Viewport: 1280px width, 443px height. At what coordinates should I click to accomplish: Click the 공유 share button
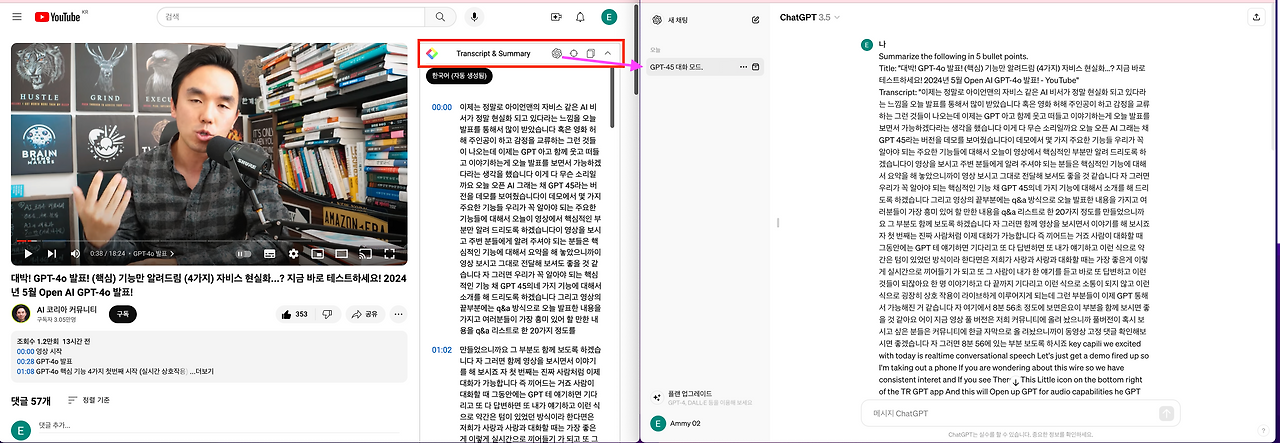point(364,313)
